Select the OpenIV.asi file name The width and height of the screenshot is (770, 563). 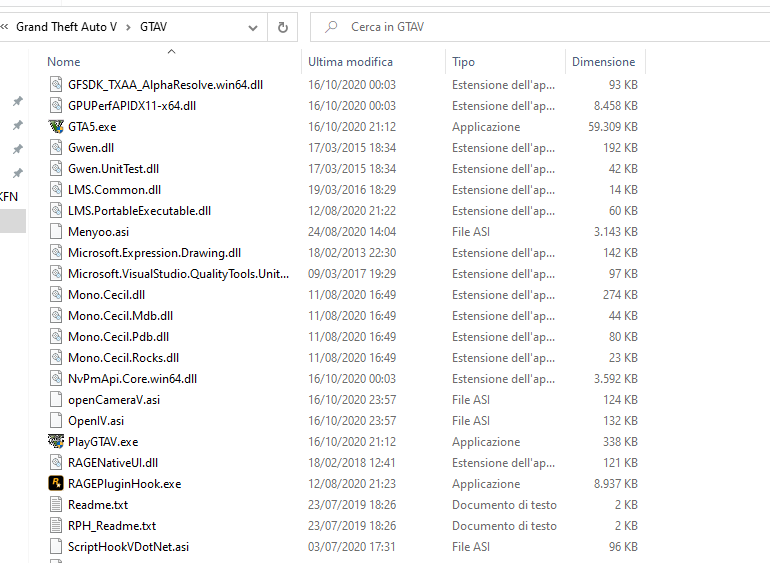[x=96, y=421]
